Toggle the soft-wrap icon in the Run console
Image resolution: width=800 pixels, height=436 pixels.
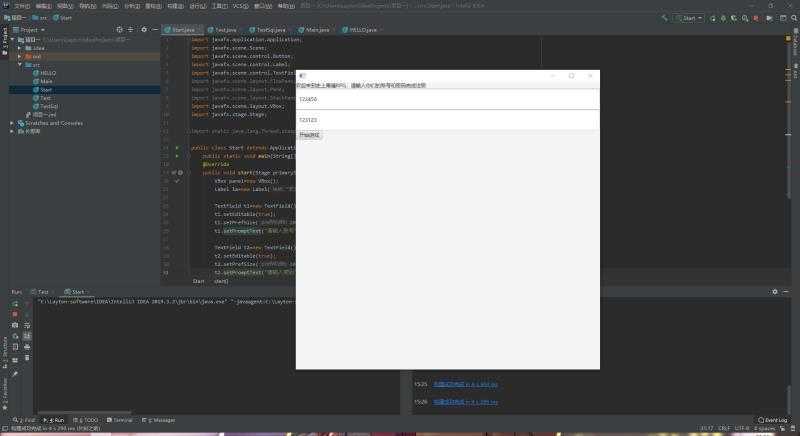tap(27, 325)
